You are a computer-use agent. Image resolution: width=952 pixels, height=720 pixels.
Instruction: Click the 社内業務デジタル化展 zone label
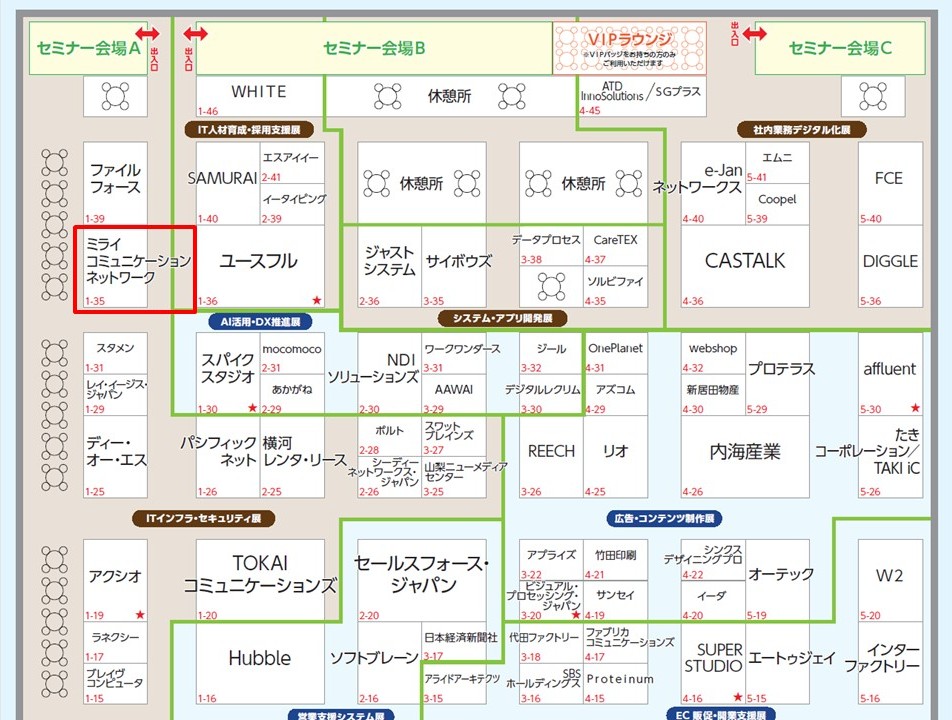pos(801,129)
